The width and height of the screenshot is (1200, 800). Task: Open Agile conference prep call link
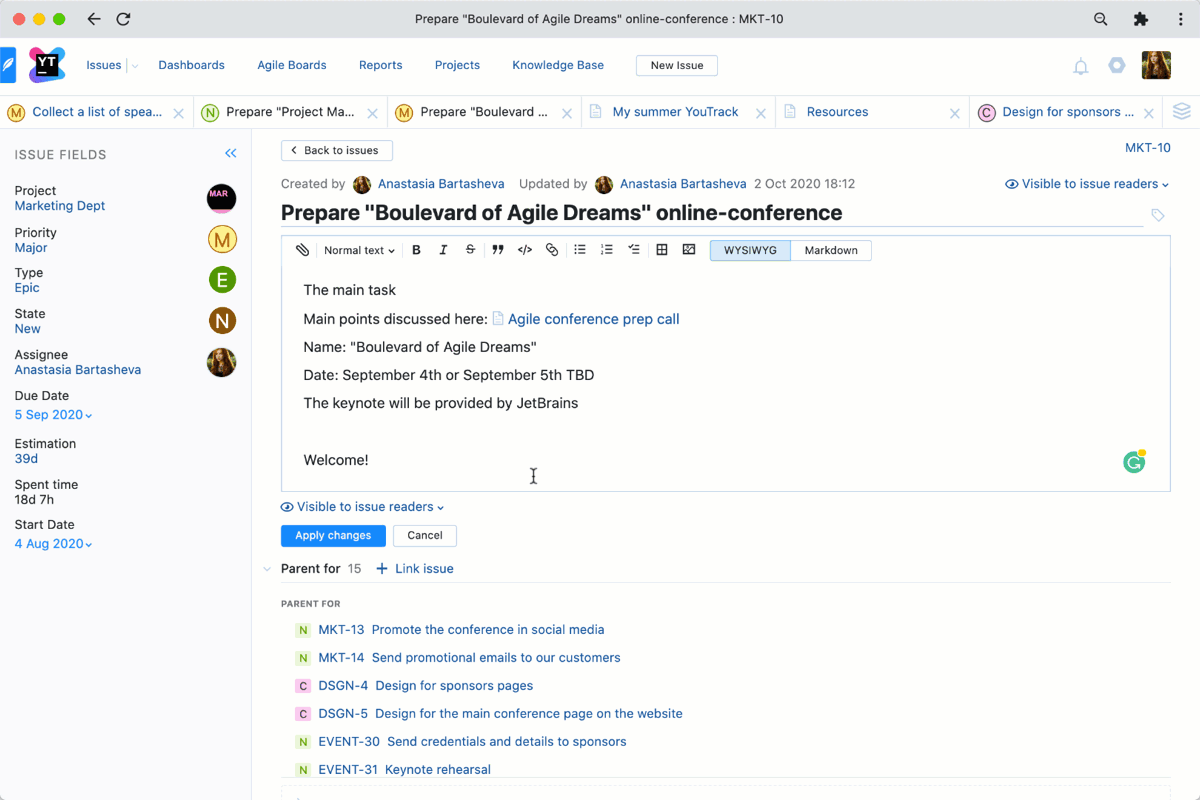(593, 319)
